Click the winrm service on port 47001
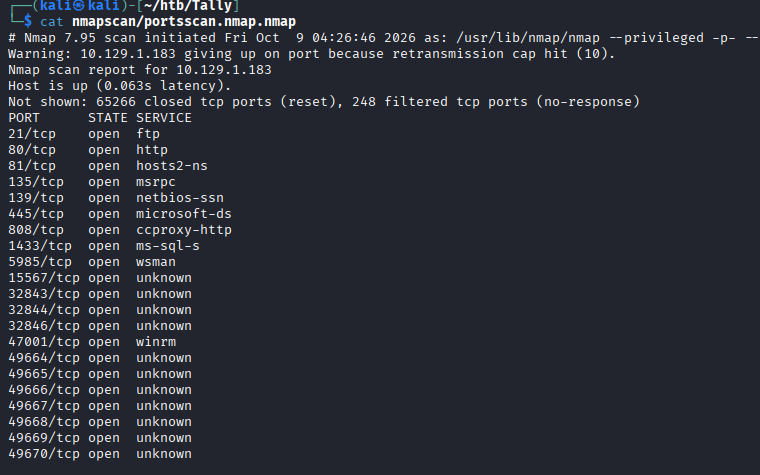The width and height of the screenshot is (760, 475). tap(156, 342)
